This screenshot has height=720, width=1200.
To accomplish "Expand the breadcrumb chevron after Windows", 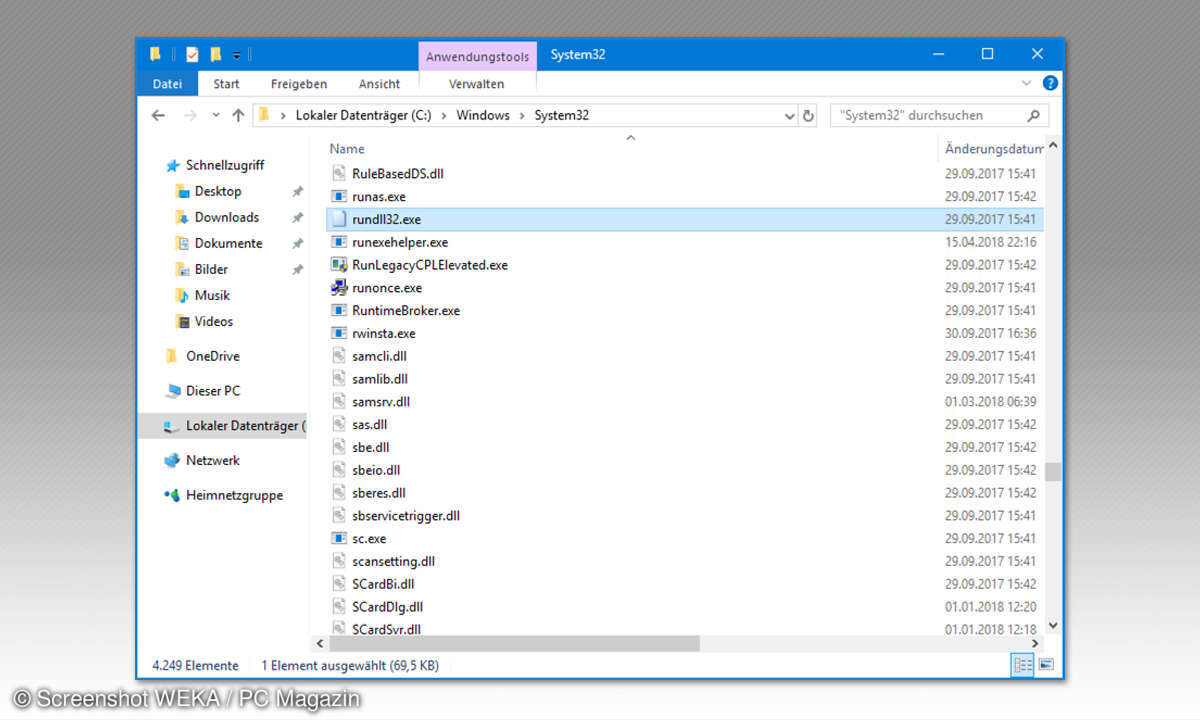I will (x=522, y=115).
